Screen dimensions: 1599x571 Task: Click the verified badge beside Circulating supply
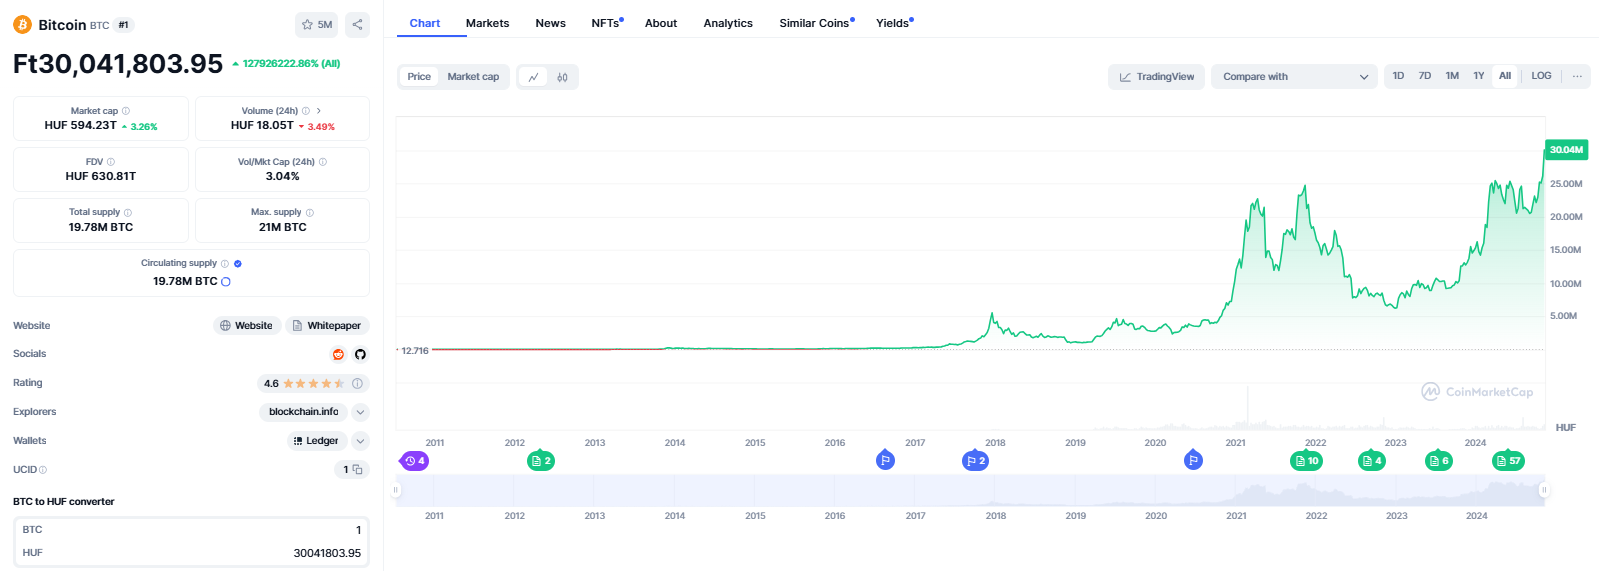click(238, 264)
